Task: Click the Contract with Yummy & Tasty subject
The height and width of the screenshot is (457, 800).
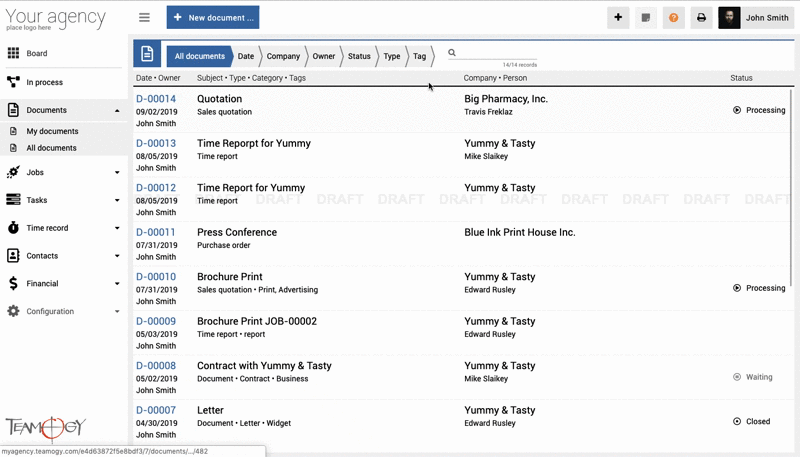Action: [264, 366]
